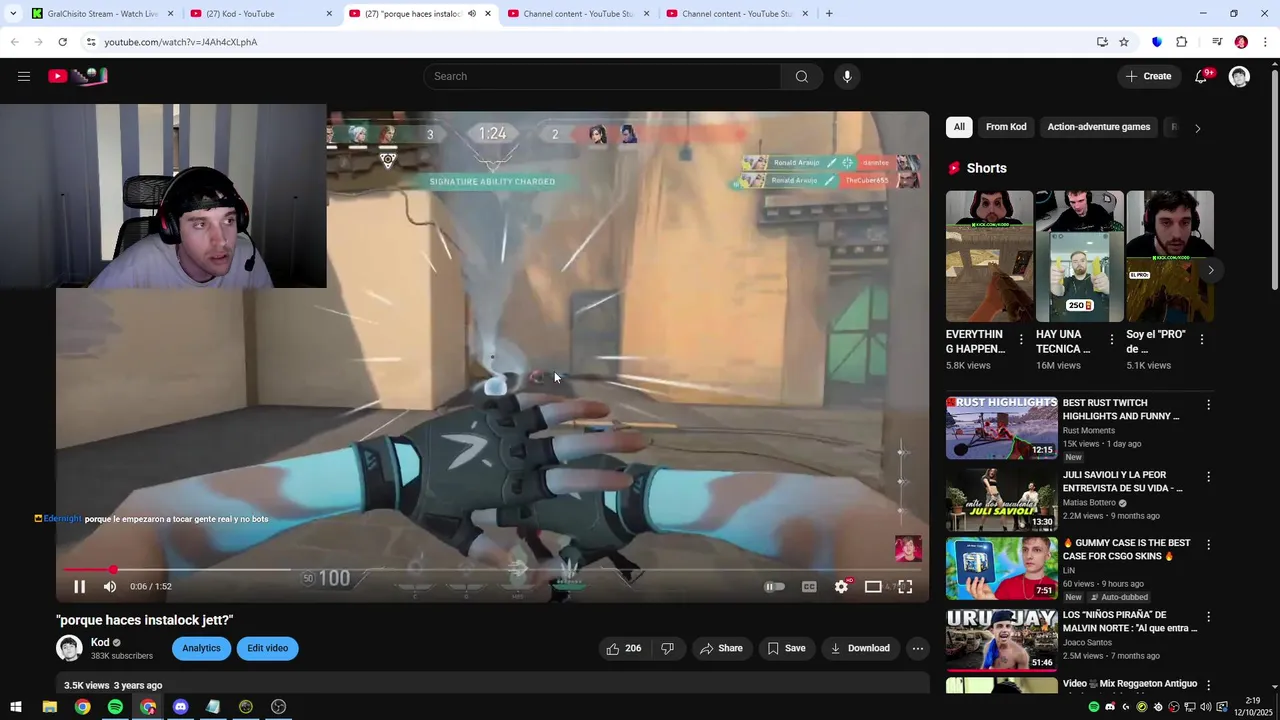This screenshot has height=720, width=1280.
Task: Open the browser extensions puzzle icon
Action: (1181, 42)
